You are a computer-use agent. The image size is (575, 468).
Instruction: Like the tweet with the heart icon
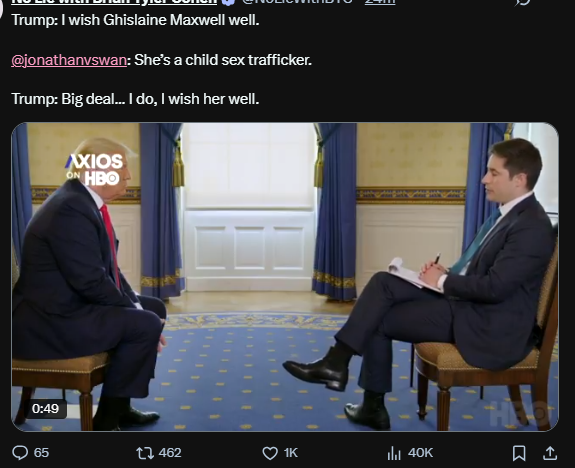270,453
